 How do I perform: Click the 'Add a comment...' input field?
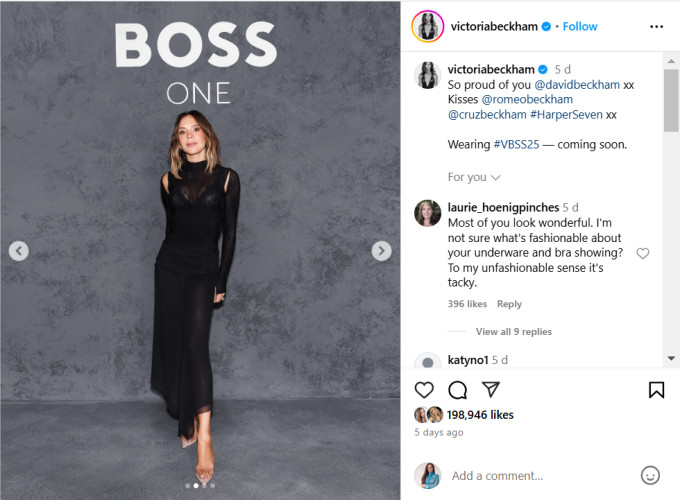(x=530, y=476)
